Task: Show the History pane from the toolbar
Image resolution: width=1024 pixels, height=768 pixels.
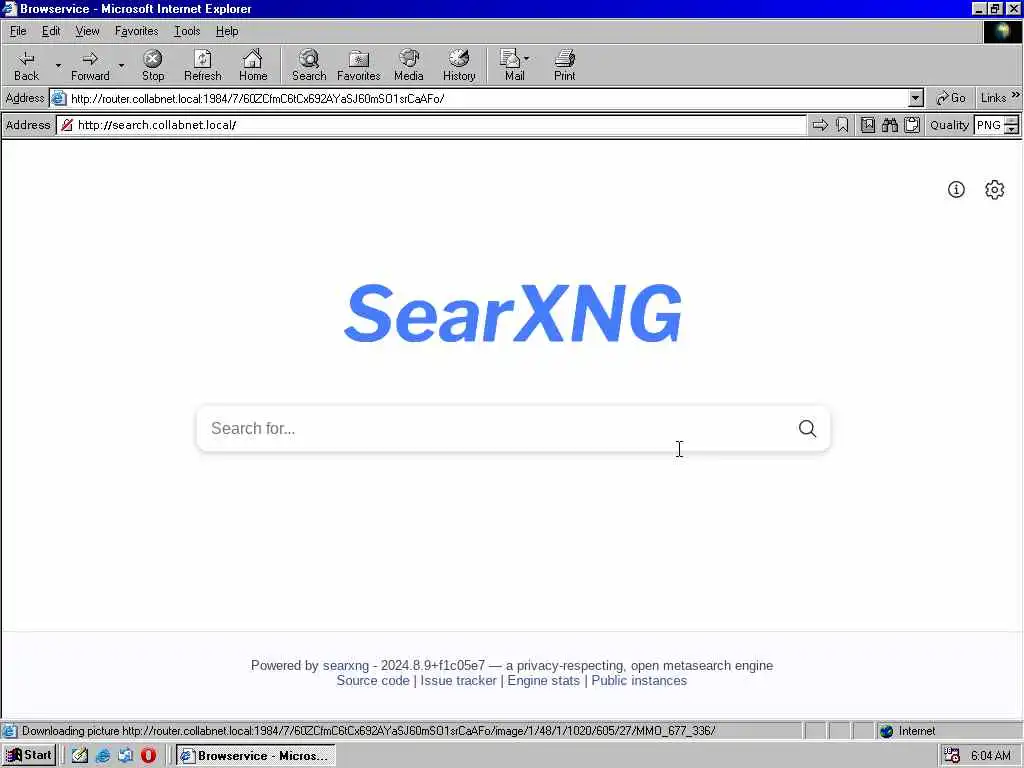Action: pos(459,66)
